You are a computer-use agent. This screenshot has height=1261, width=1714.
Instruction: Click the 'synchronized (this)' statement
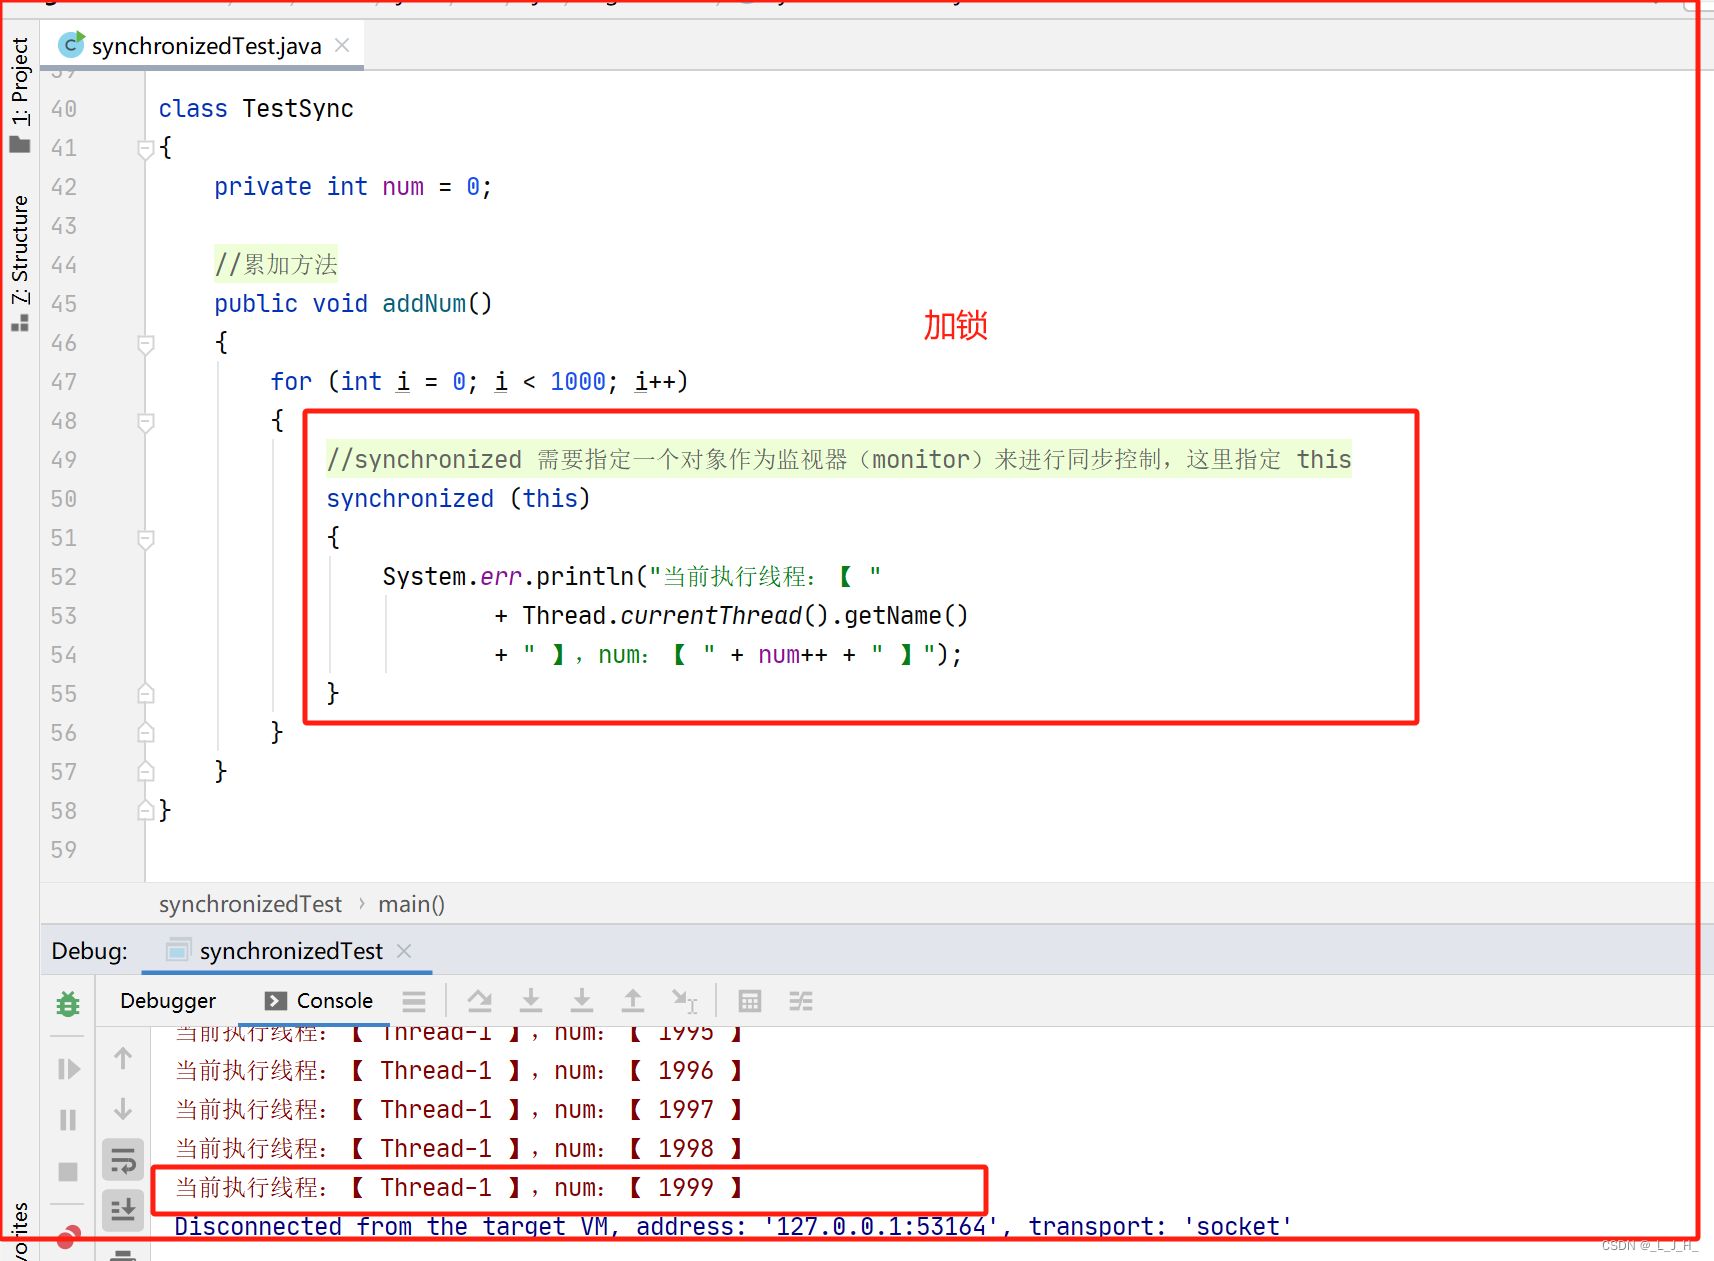click(x=458, y=499)
